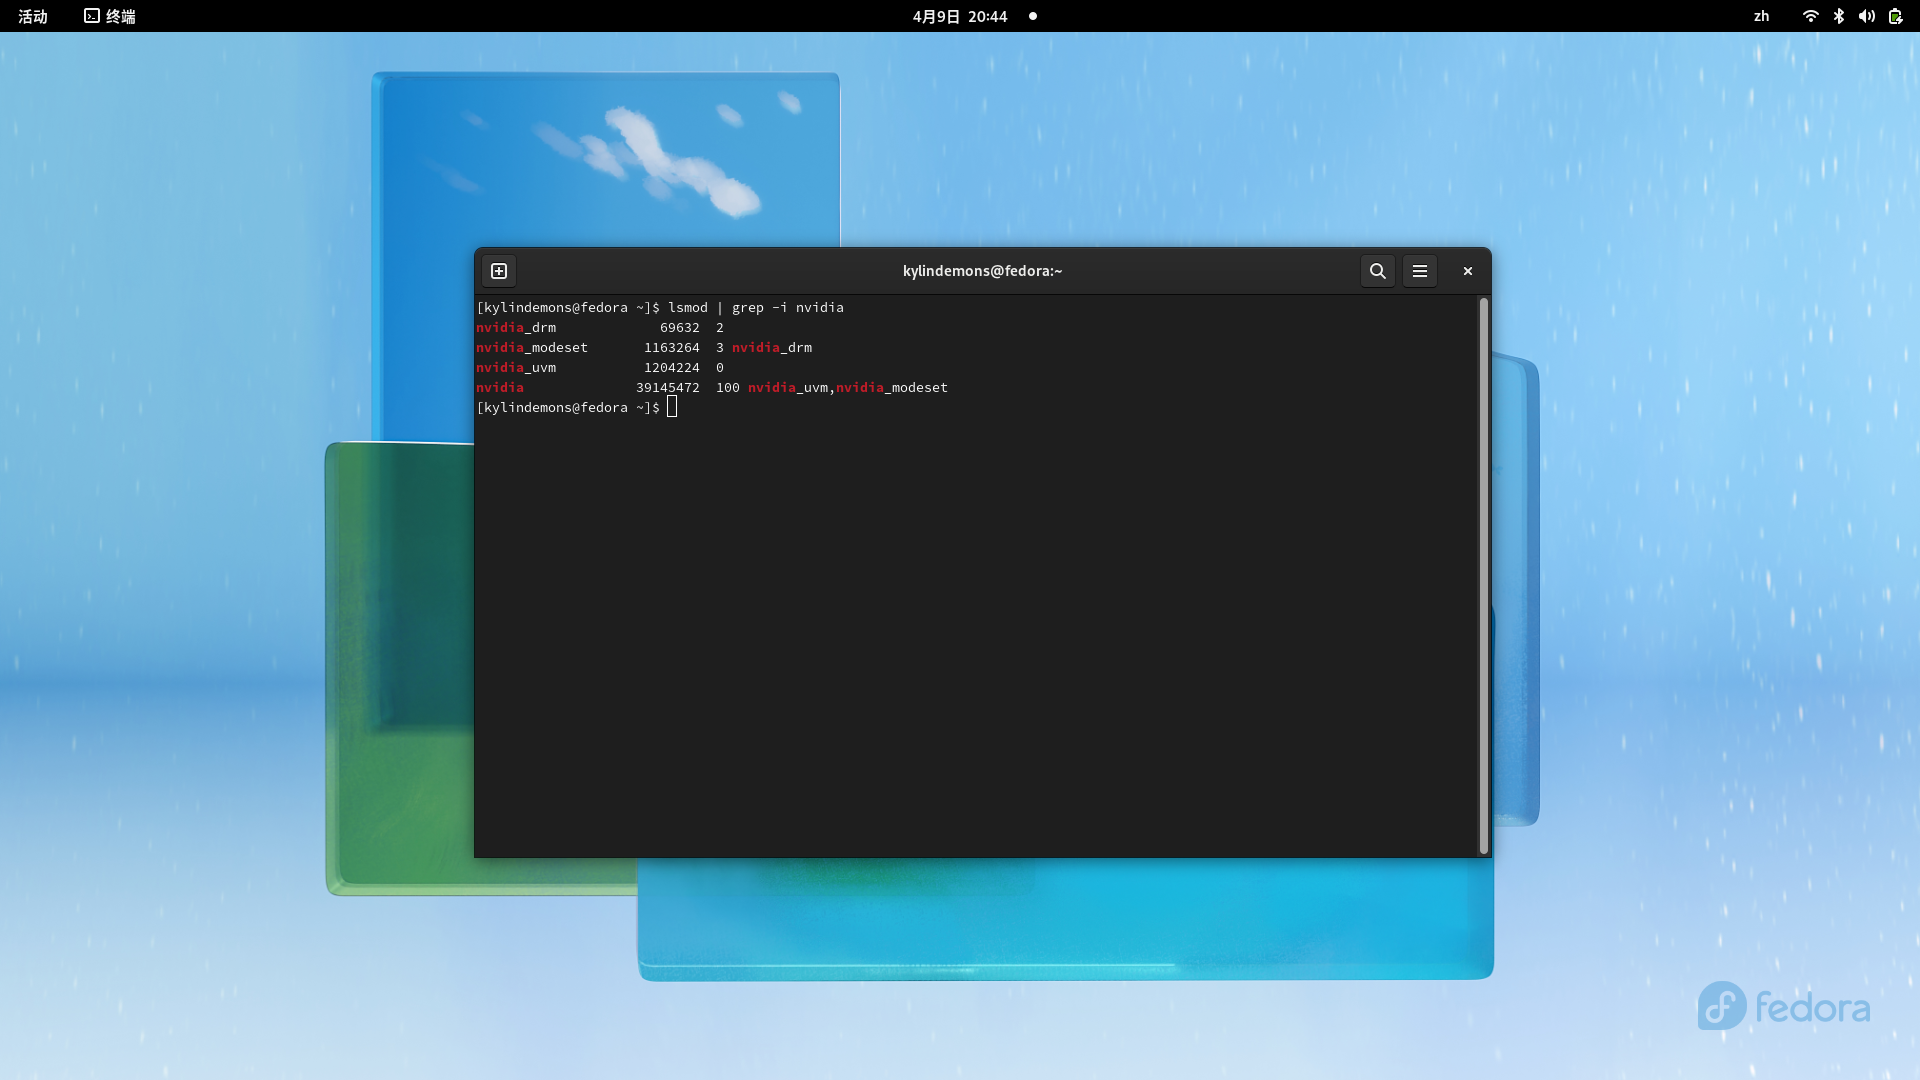
Task: Close the terminal window
Action: [1467, 271]
